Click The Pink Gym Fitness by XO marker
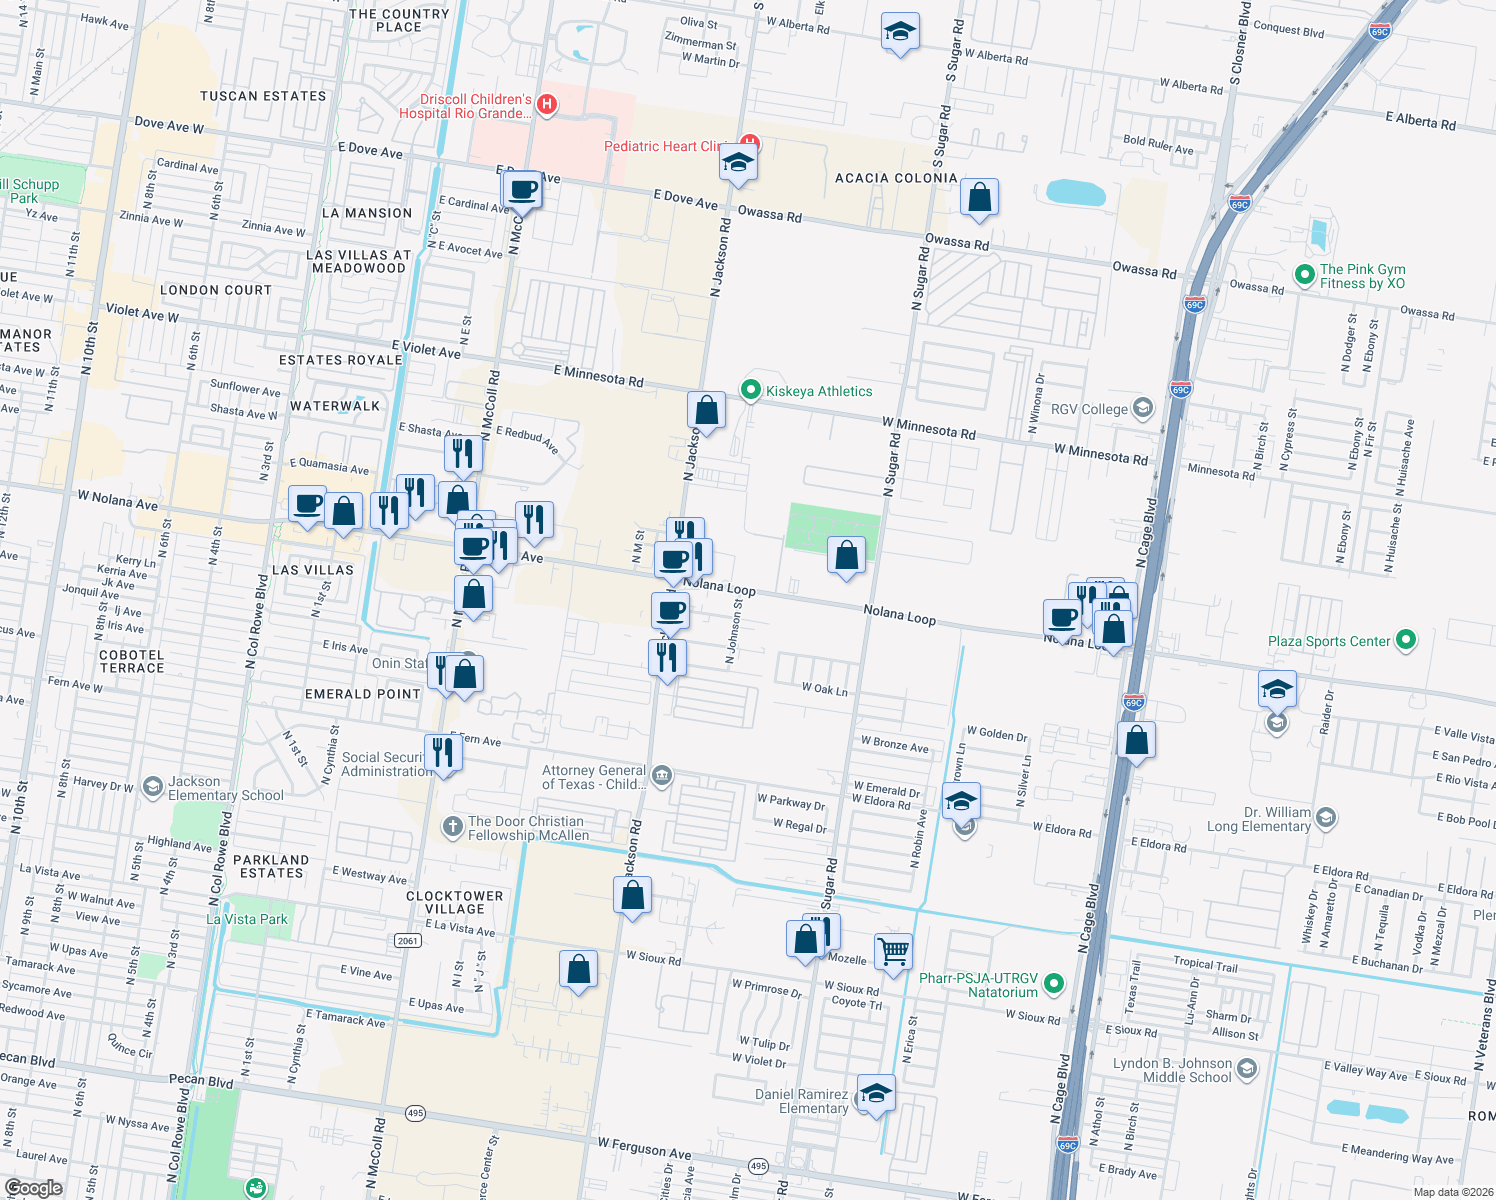This screenshot has height=1200, width=1496. [1305, 275]
